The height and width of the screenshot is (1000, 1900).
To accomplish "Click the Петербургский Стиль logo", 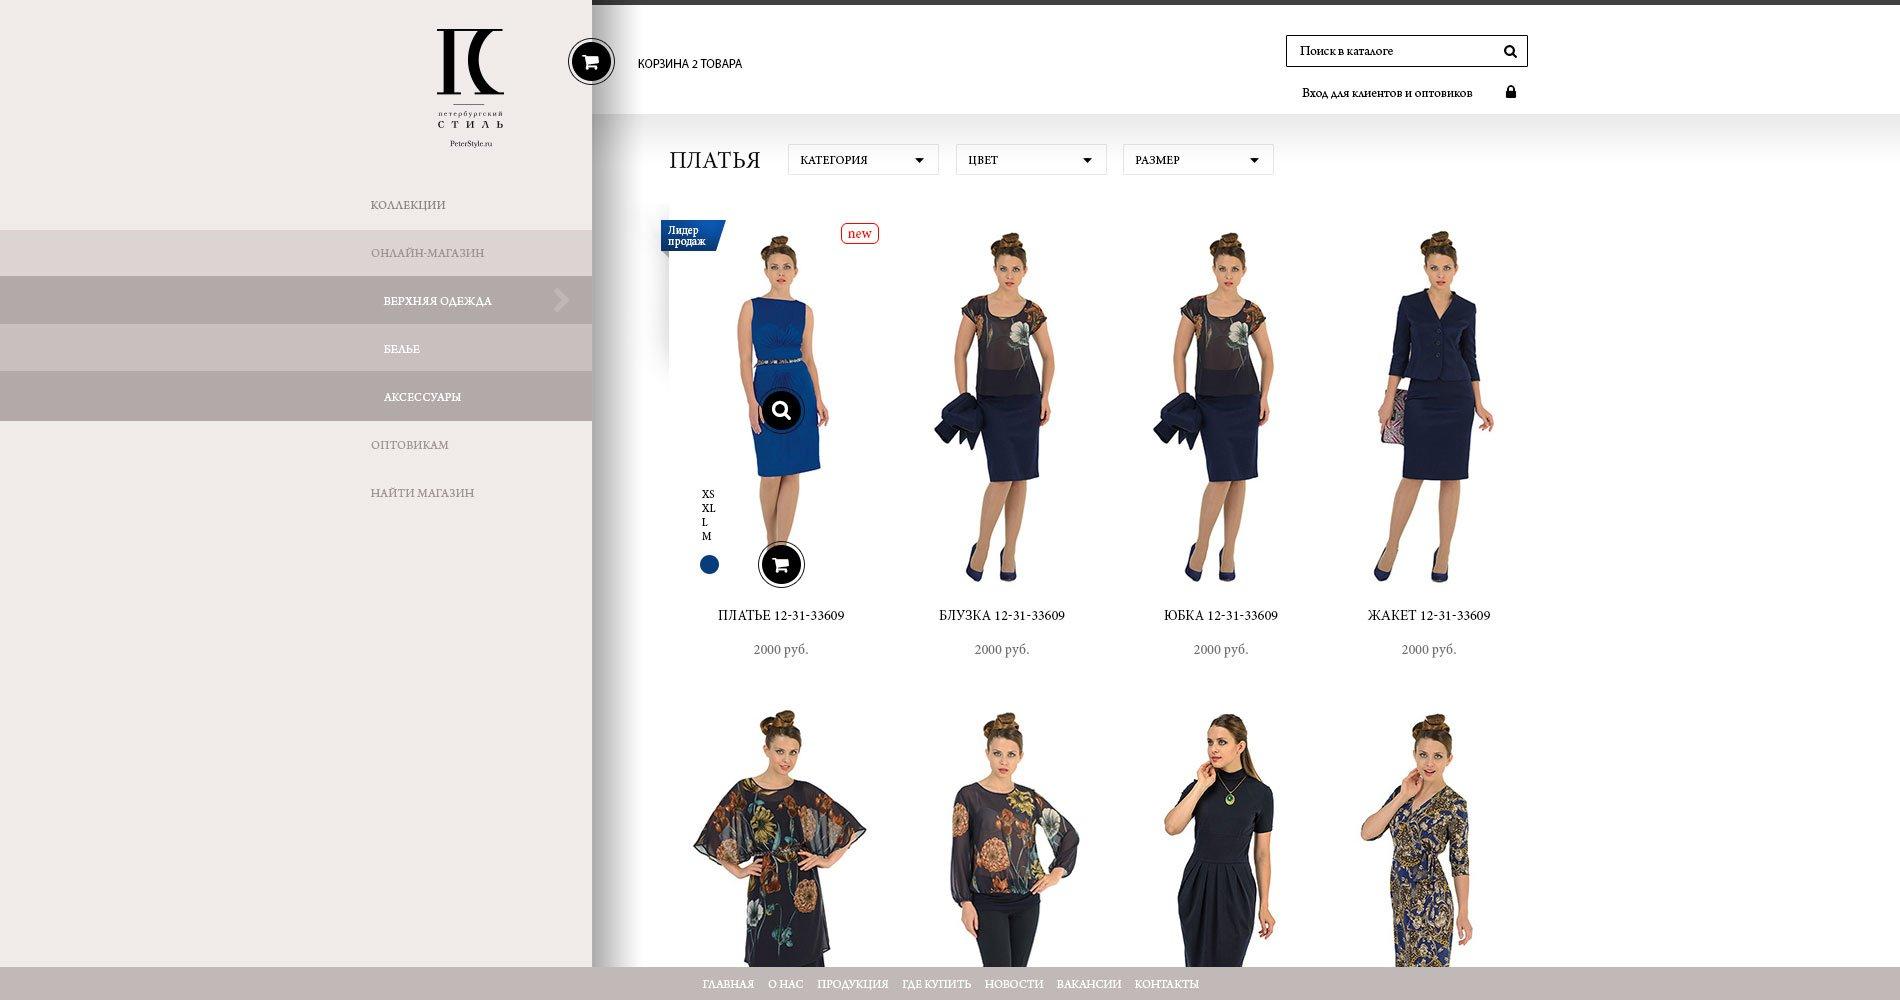I will [470, 88].
